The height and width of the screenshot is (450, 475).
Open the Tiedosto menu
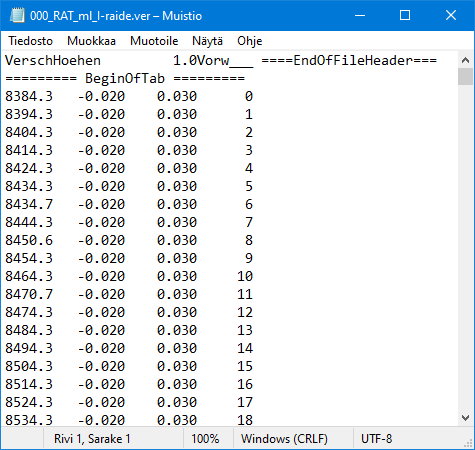30,41
